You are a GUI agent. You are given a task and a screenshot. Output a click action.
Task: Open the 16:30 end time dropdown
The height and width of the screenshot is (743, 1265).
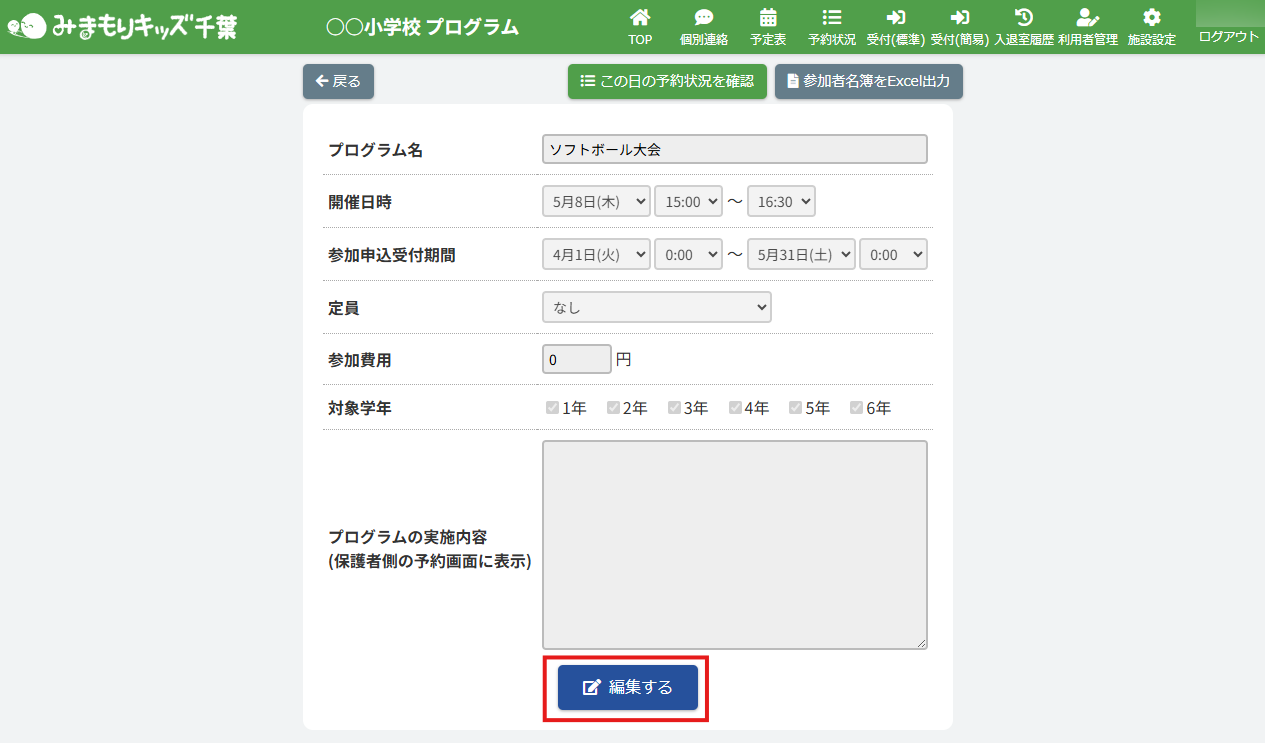781,202
